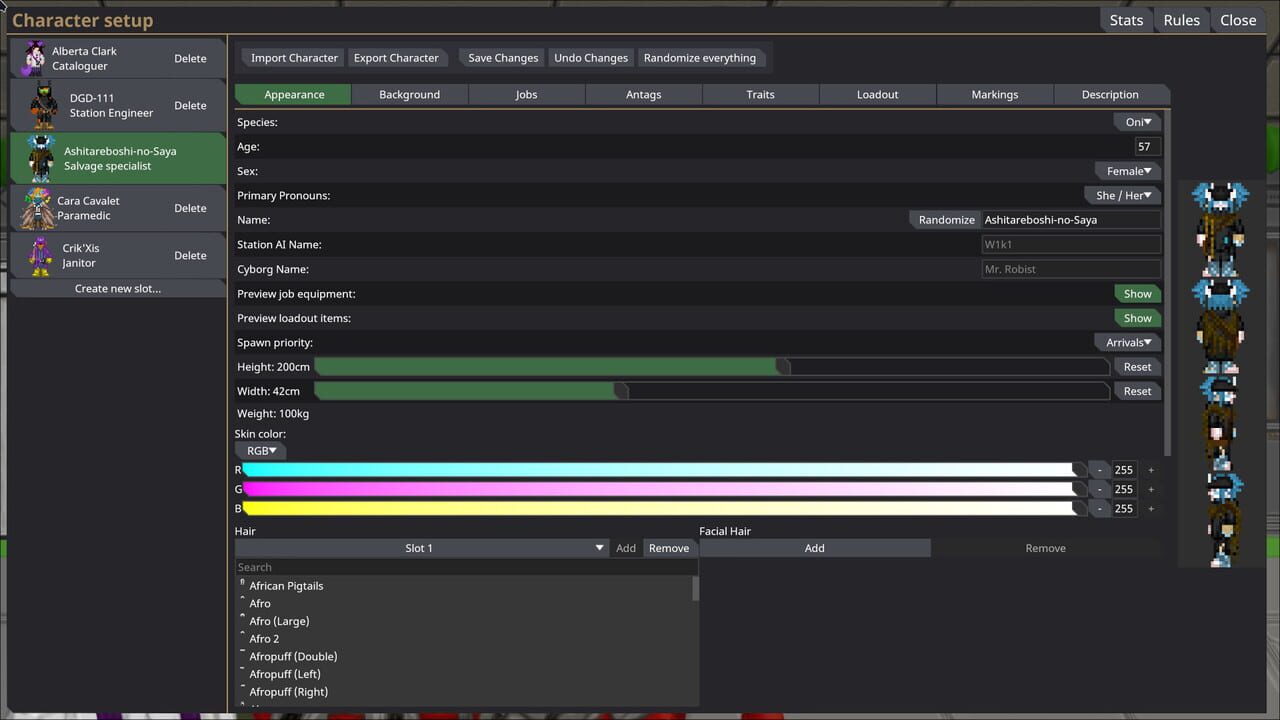Click Cara Cavalet's paramedic portrait icon
The image size is (1280, 720).
point(38,207)
